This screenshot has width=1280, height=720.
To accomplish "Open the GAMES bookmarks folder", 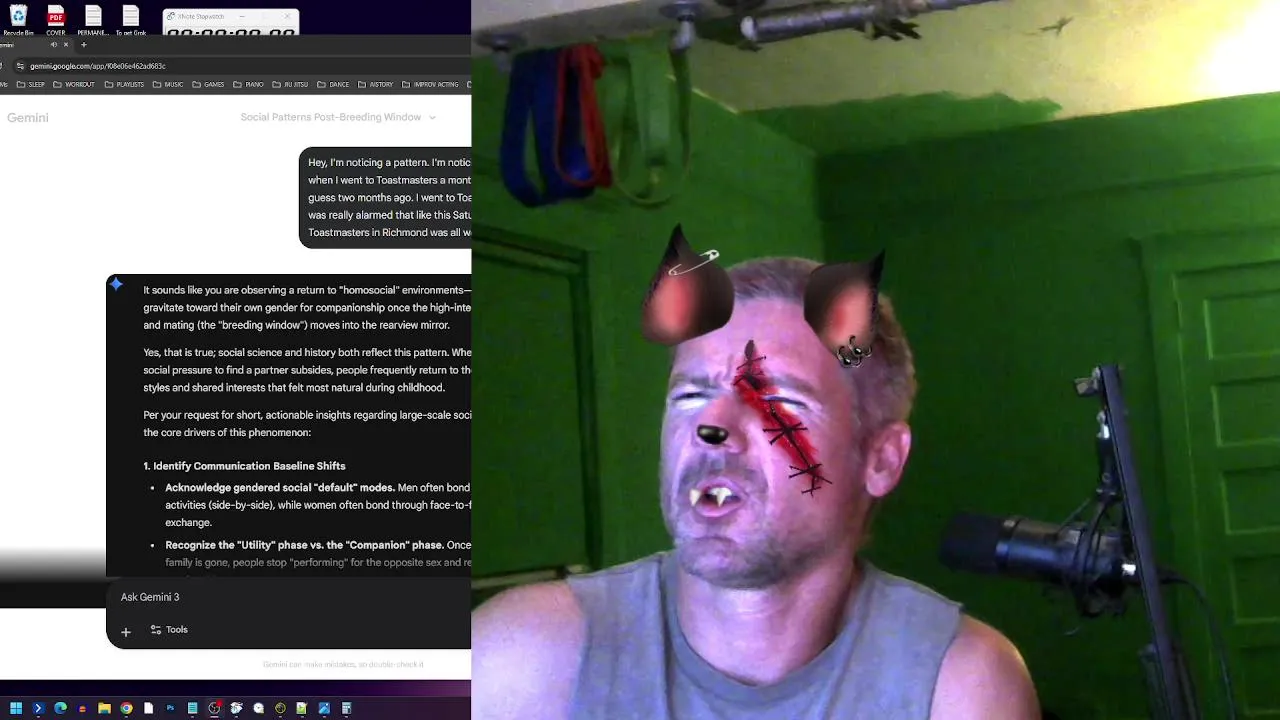I will (x=208, y=84).
